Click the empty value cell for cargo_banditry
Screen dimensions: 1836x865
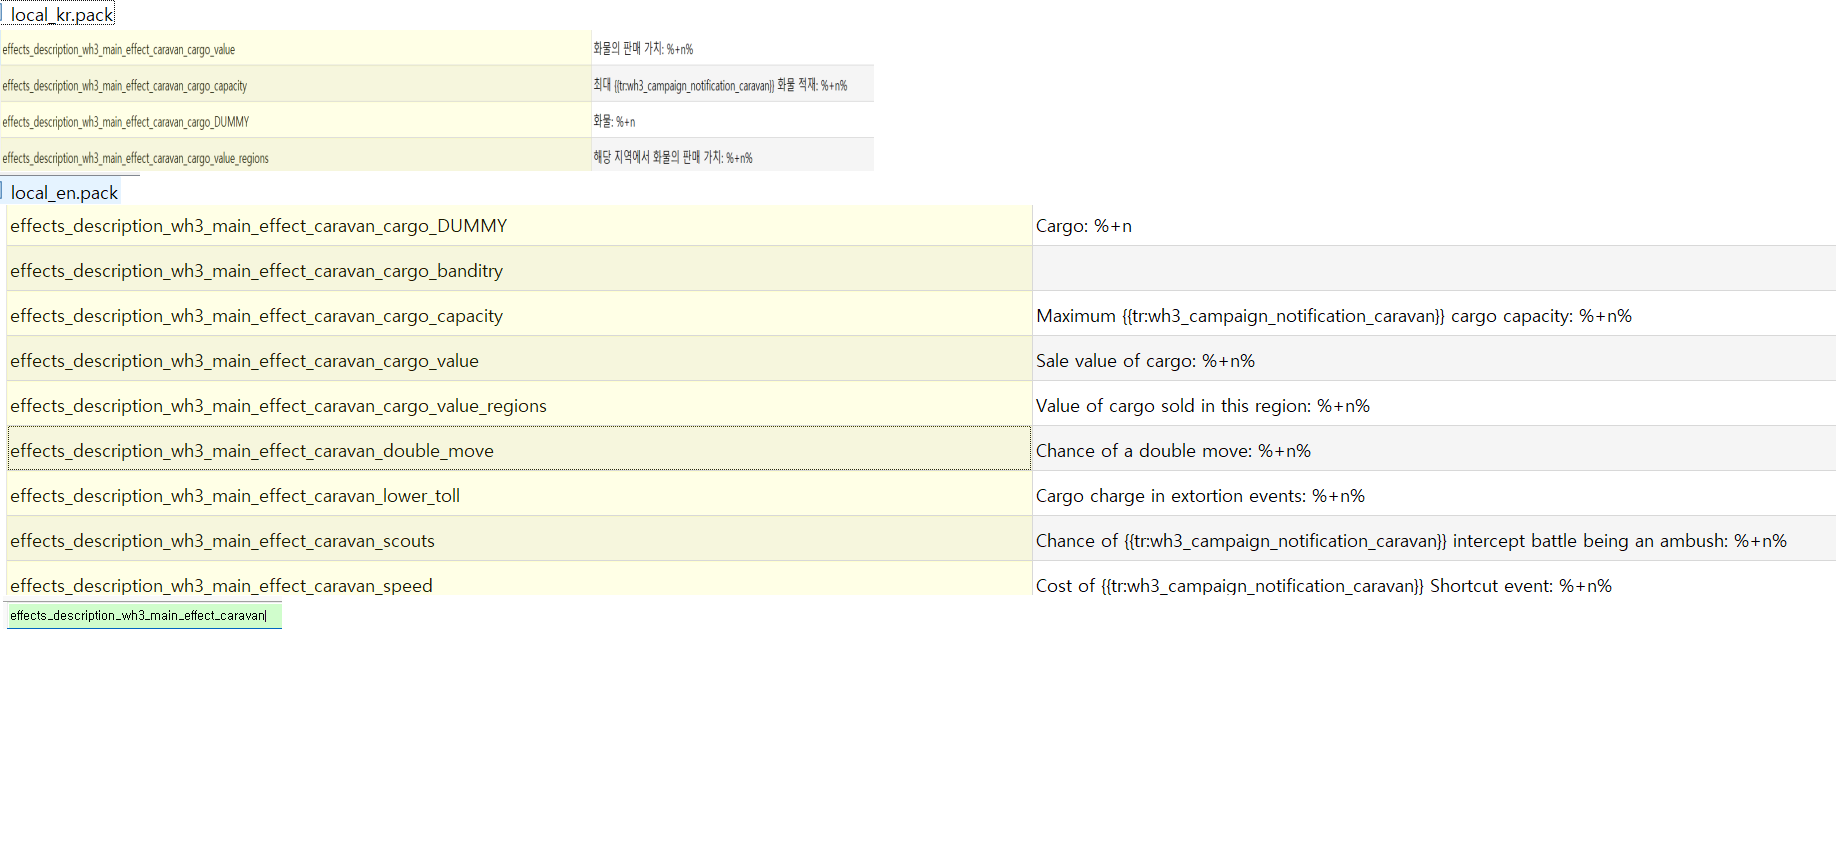pos(1432,271)
